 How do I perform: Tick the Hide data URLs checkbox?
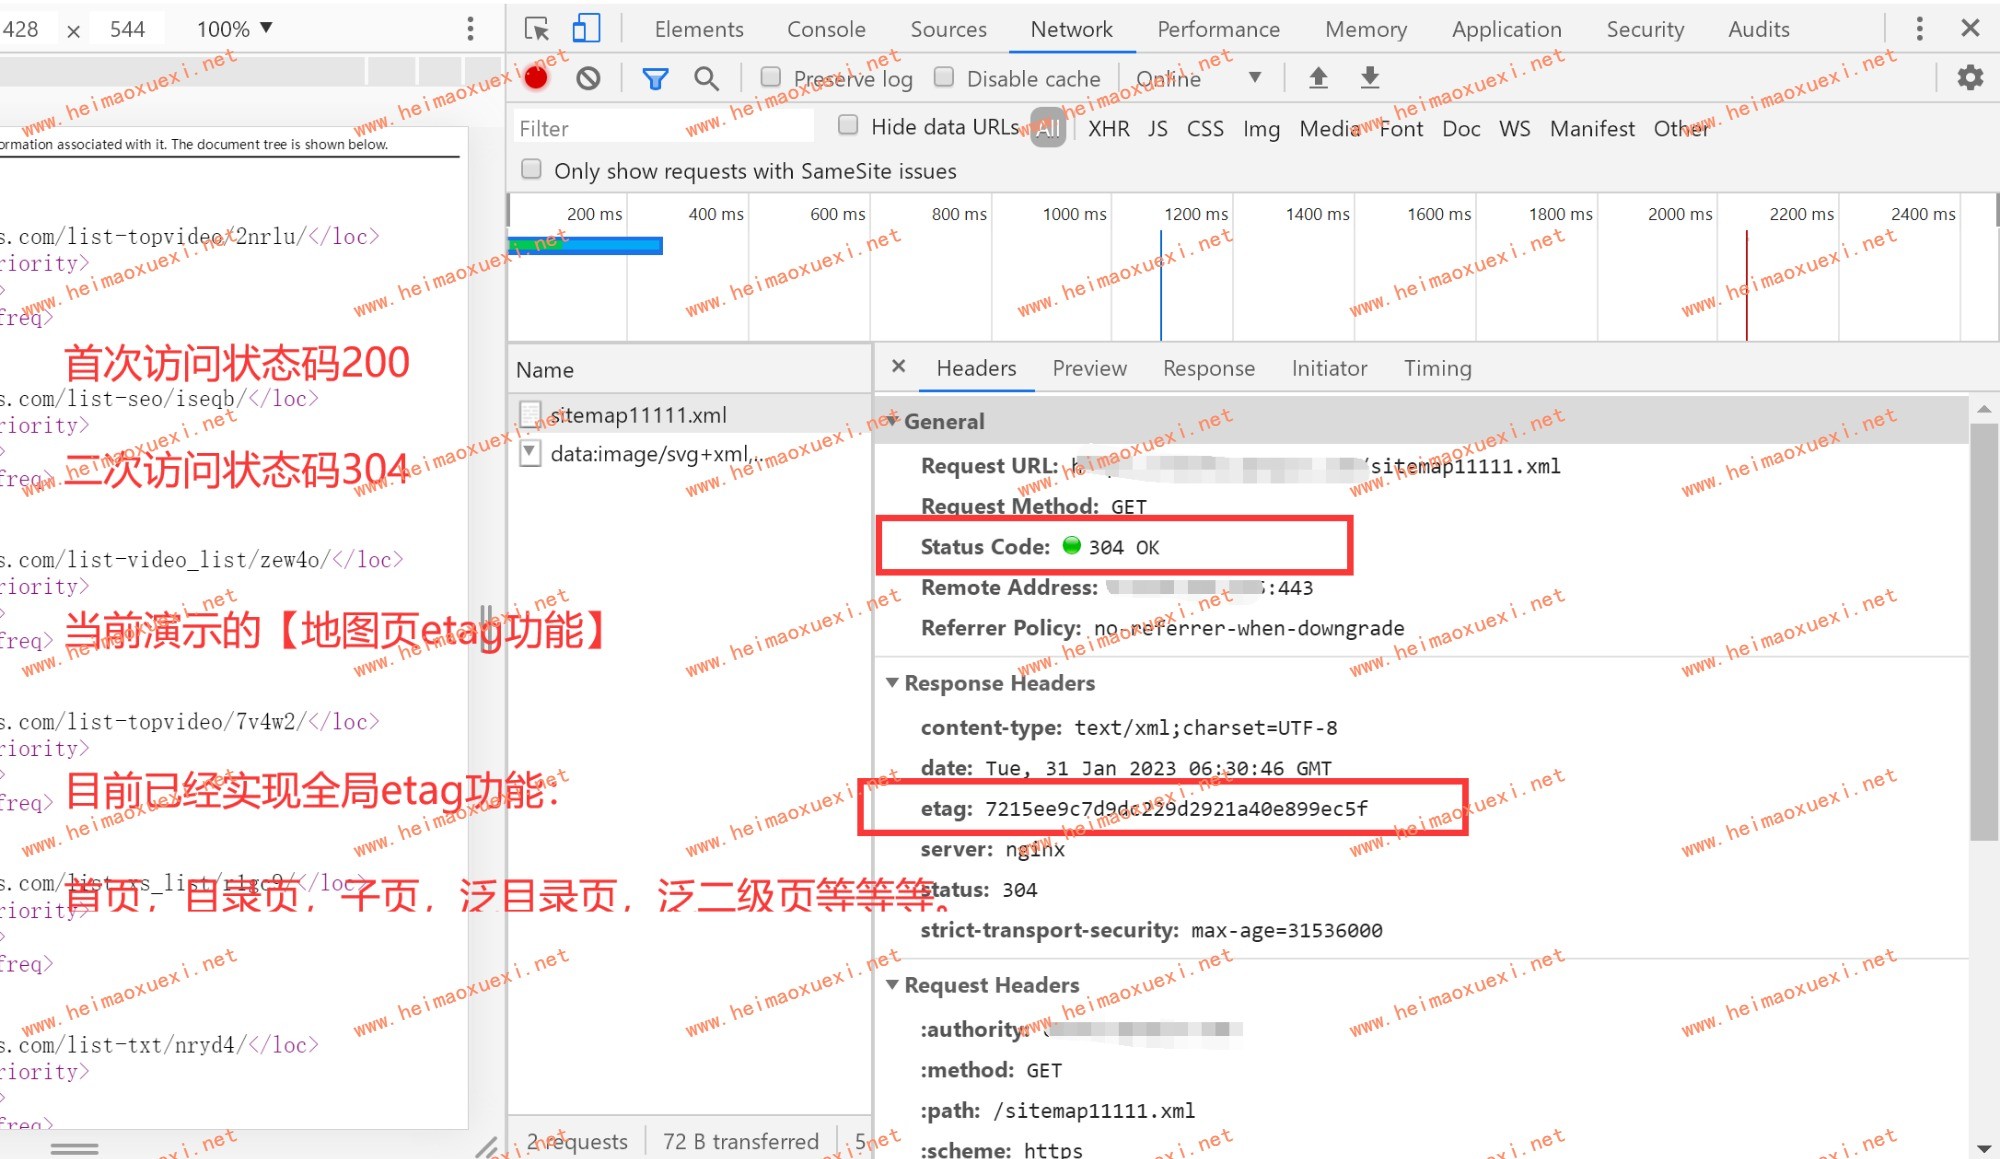(848, 125)
